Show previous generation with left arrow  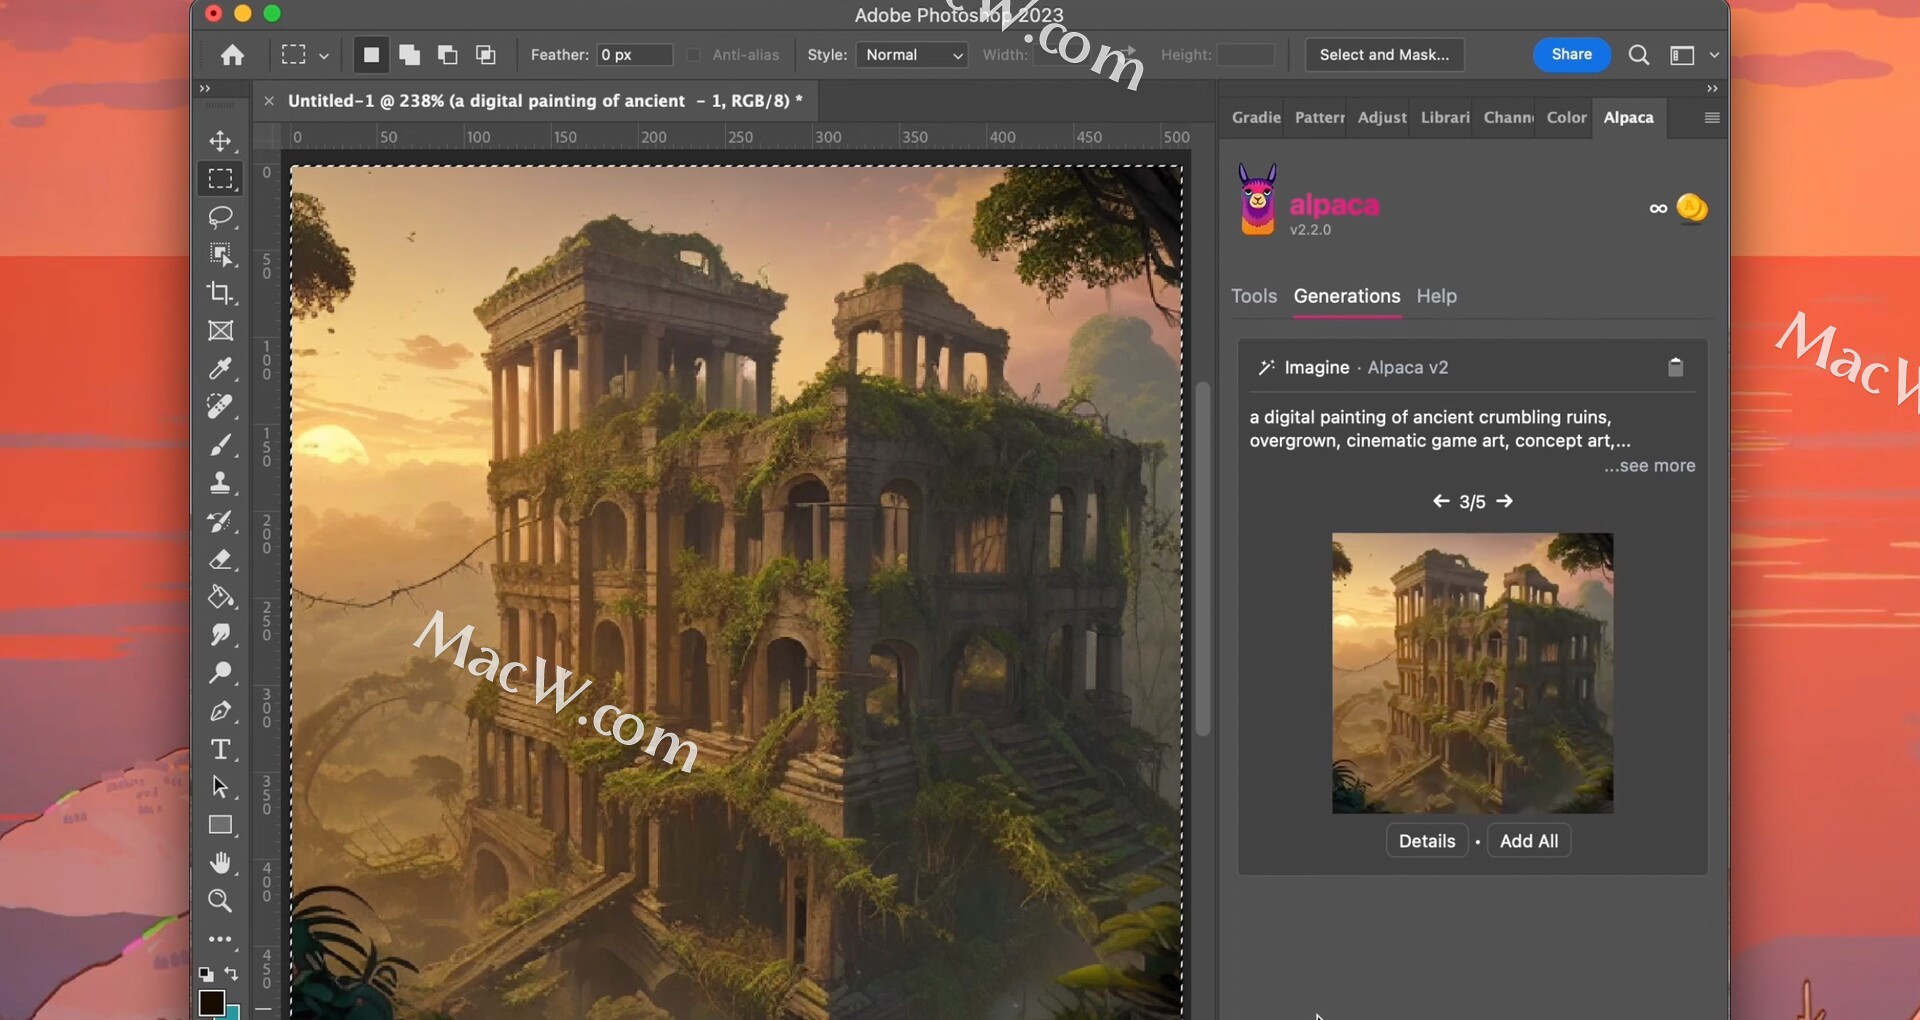coord(1441,501)
